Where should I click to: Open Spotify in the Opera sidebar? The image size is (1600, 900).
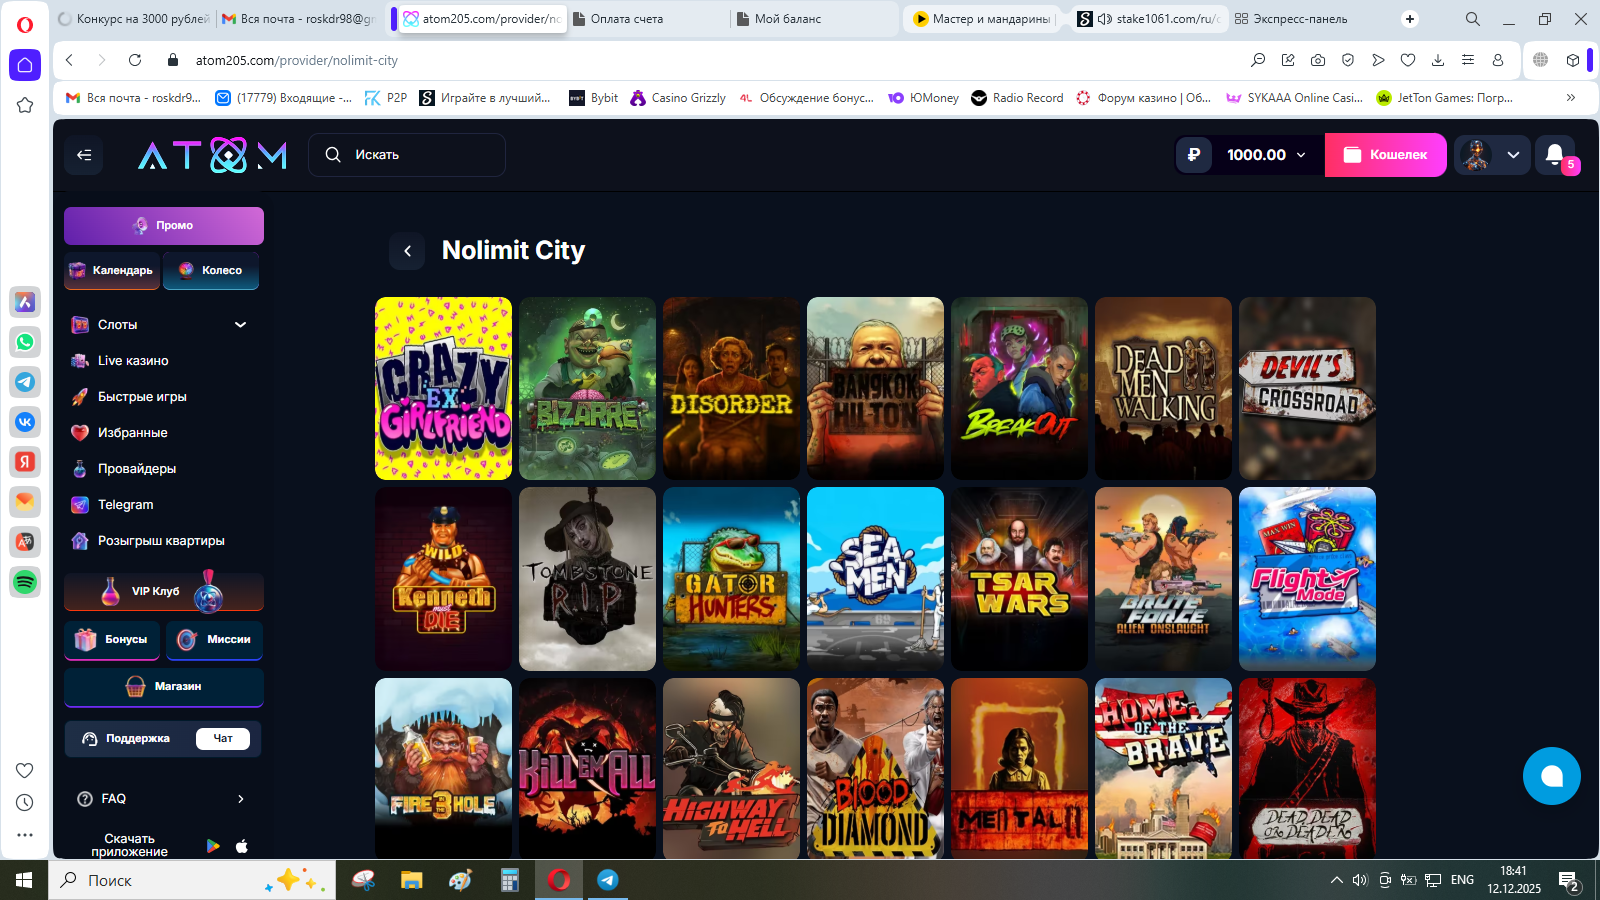point(25,582)
